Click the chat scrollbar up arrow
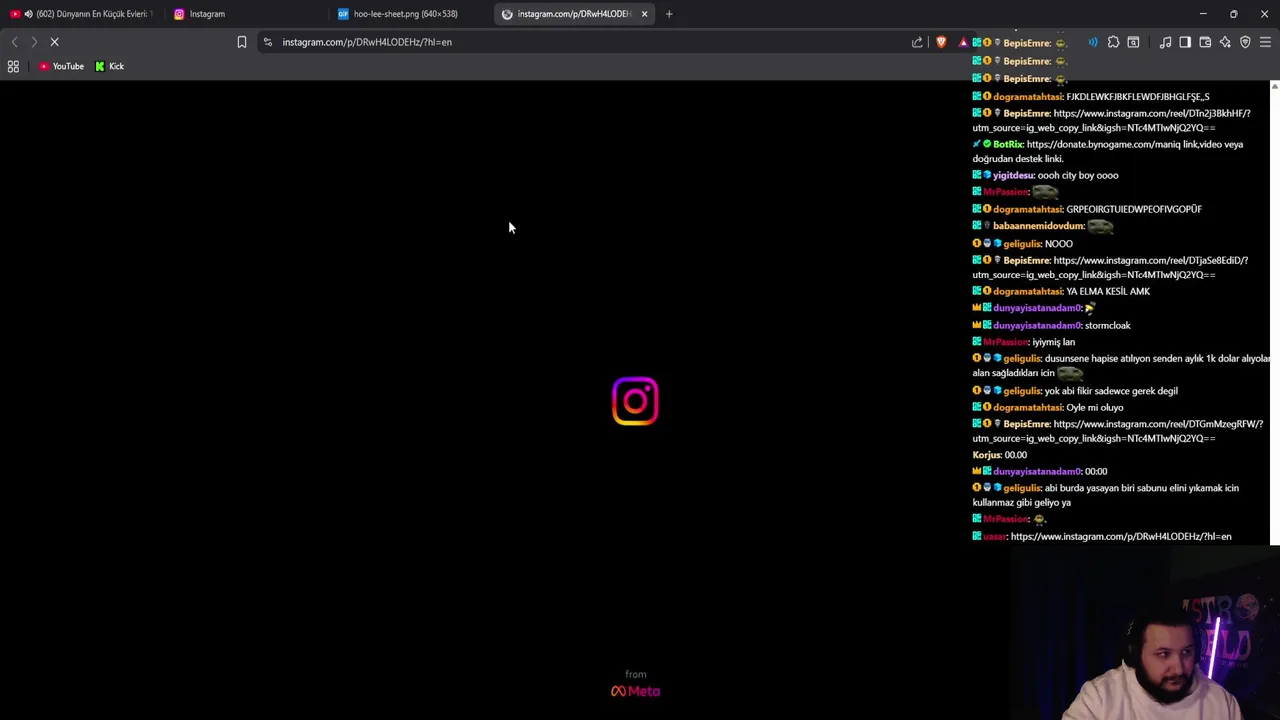1280x720 pixels. (x=1274, y=87)
